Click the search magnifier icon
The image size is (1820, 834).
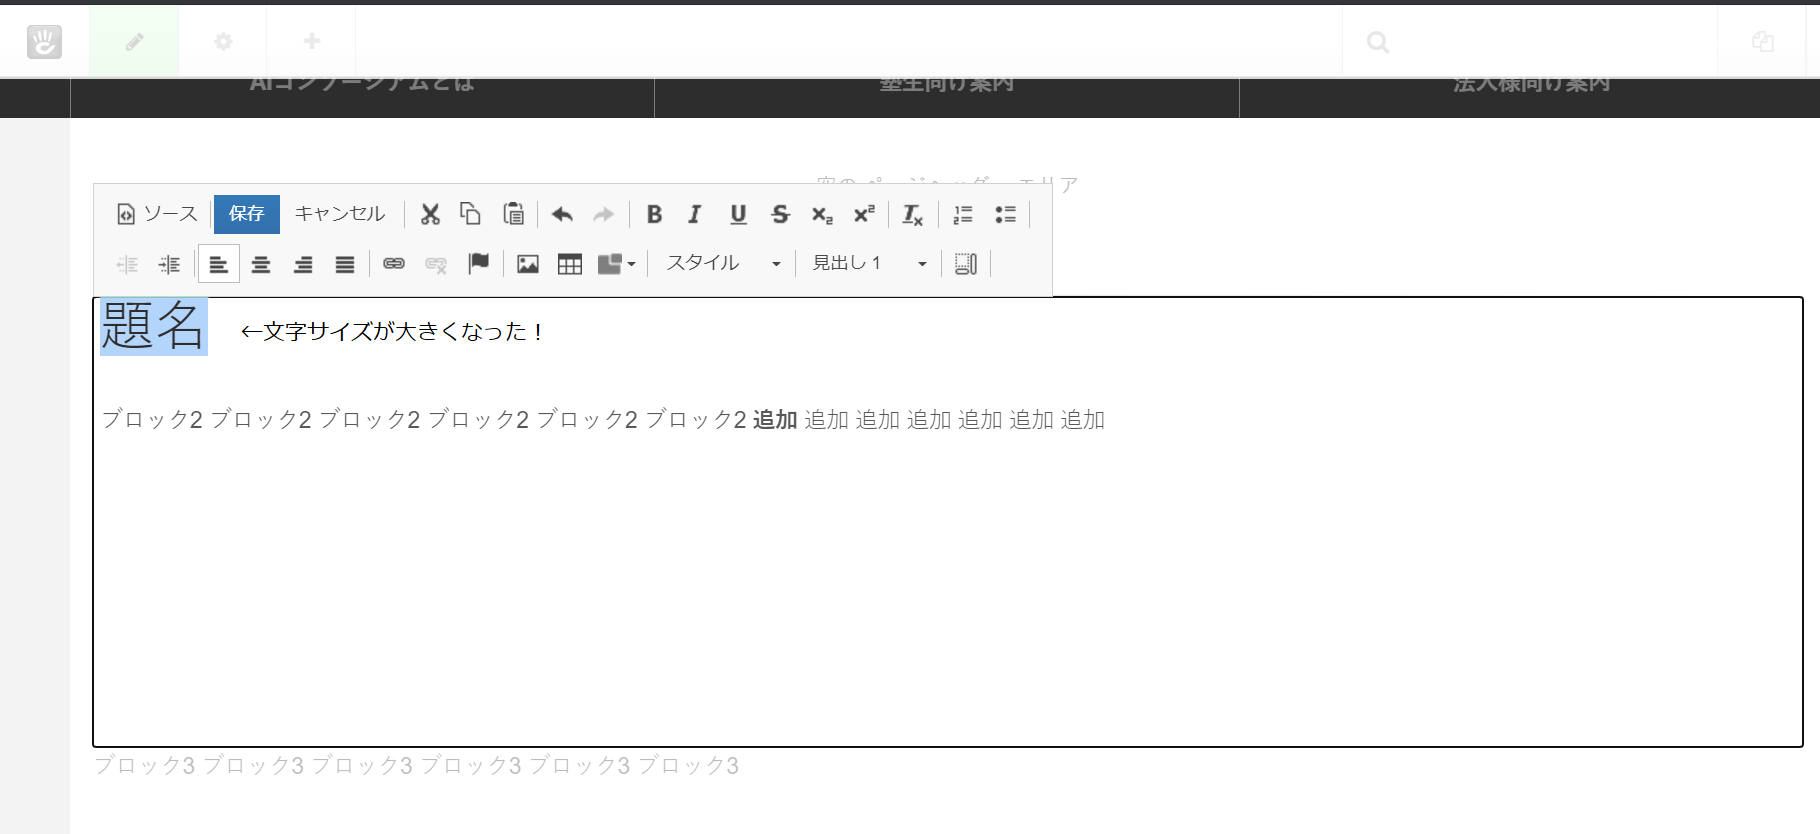click(x=1378, y=42)
